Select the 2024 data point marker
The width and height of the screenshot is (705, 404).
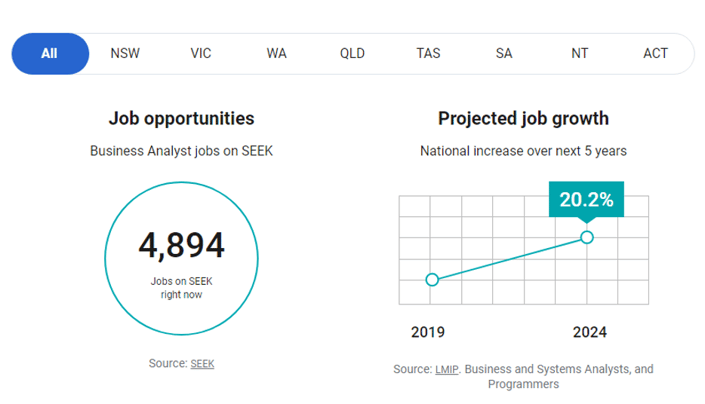coord(587,237)
